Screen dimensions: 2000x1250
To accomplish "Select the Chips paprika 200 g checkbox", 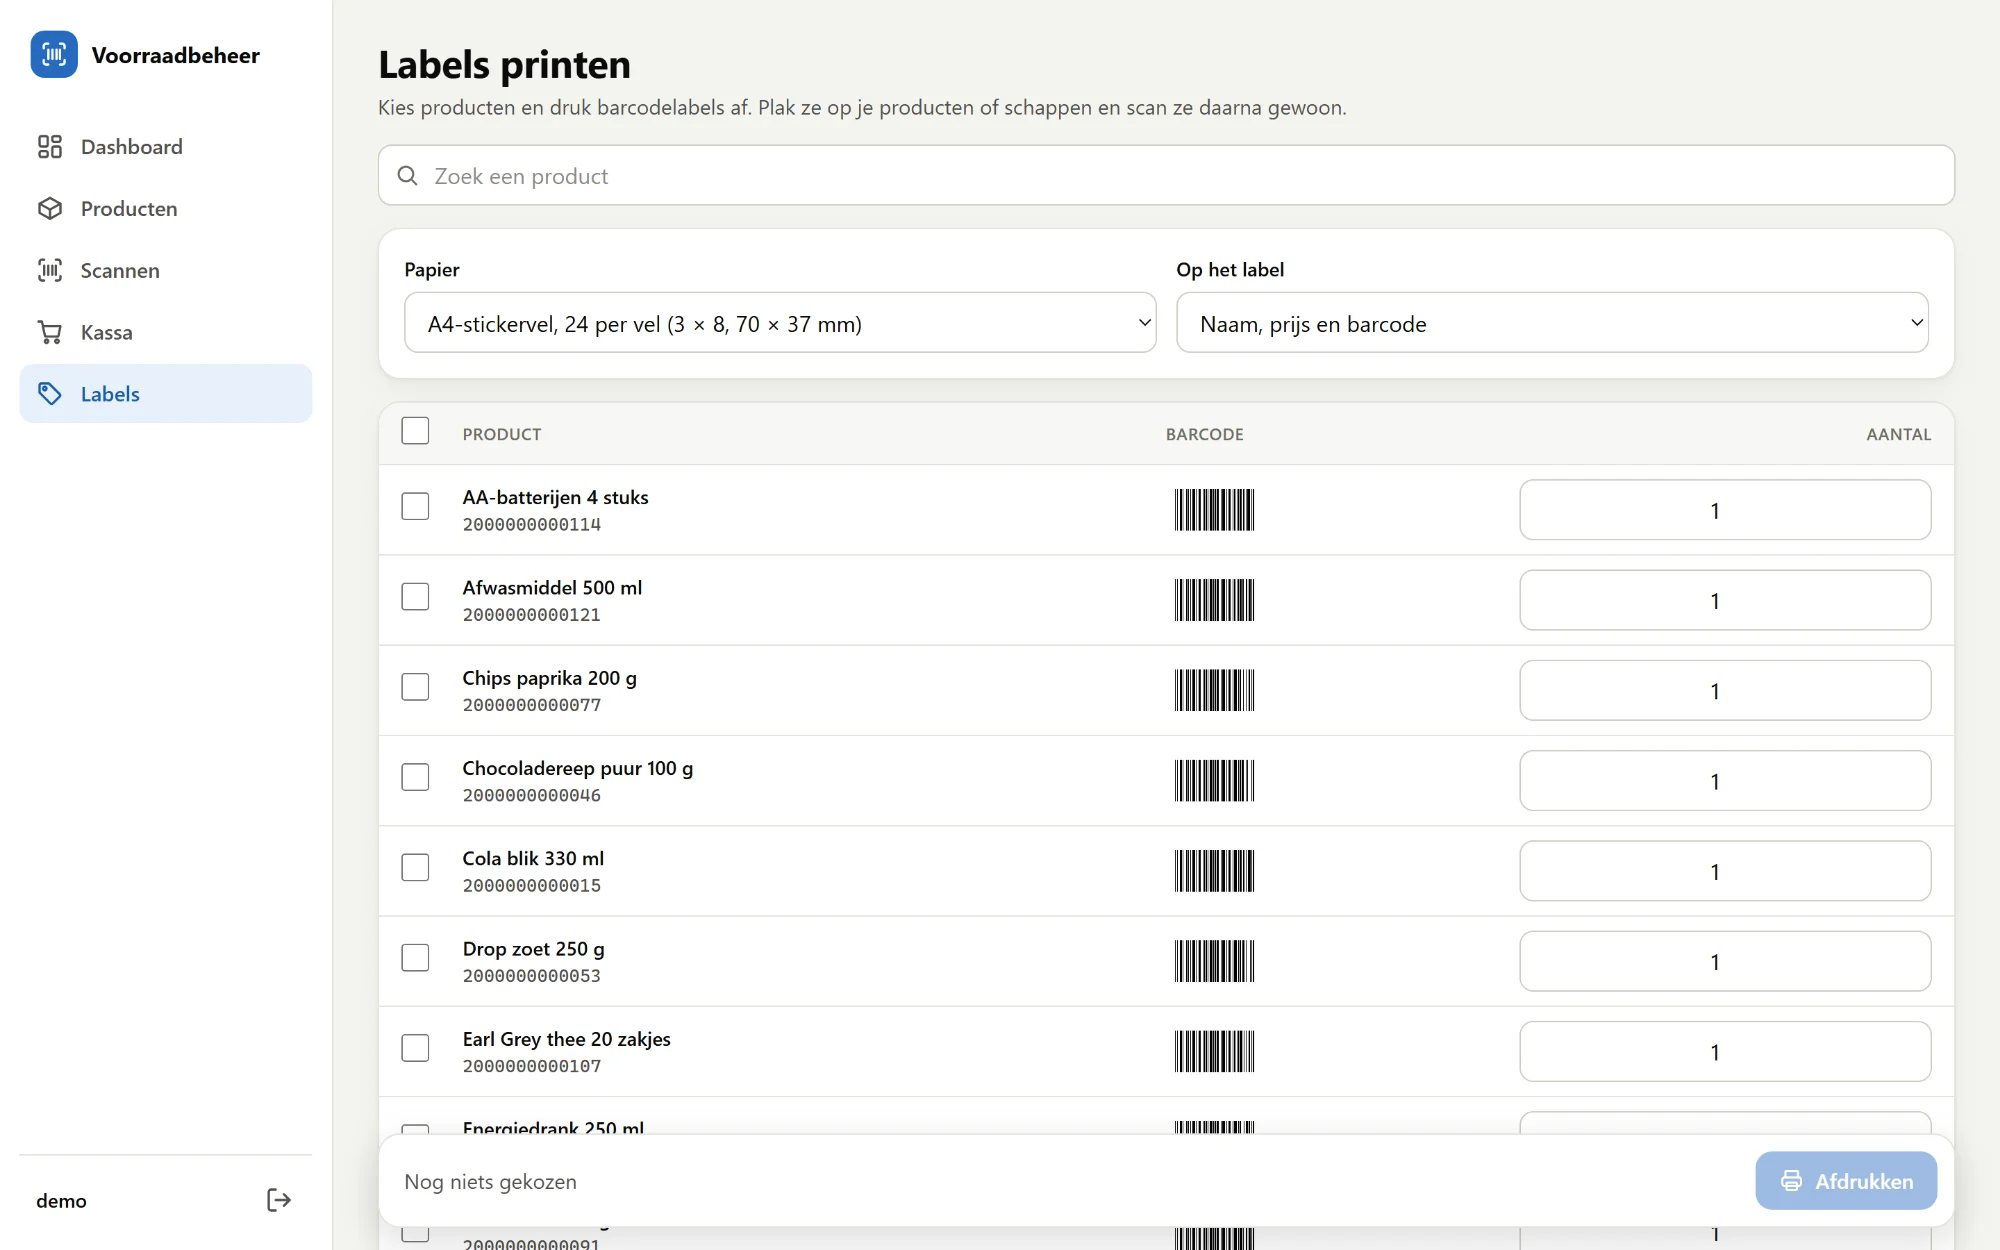I will tap(415, 687).
